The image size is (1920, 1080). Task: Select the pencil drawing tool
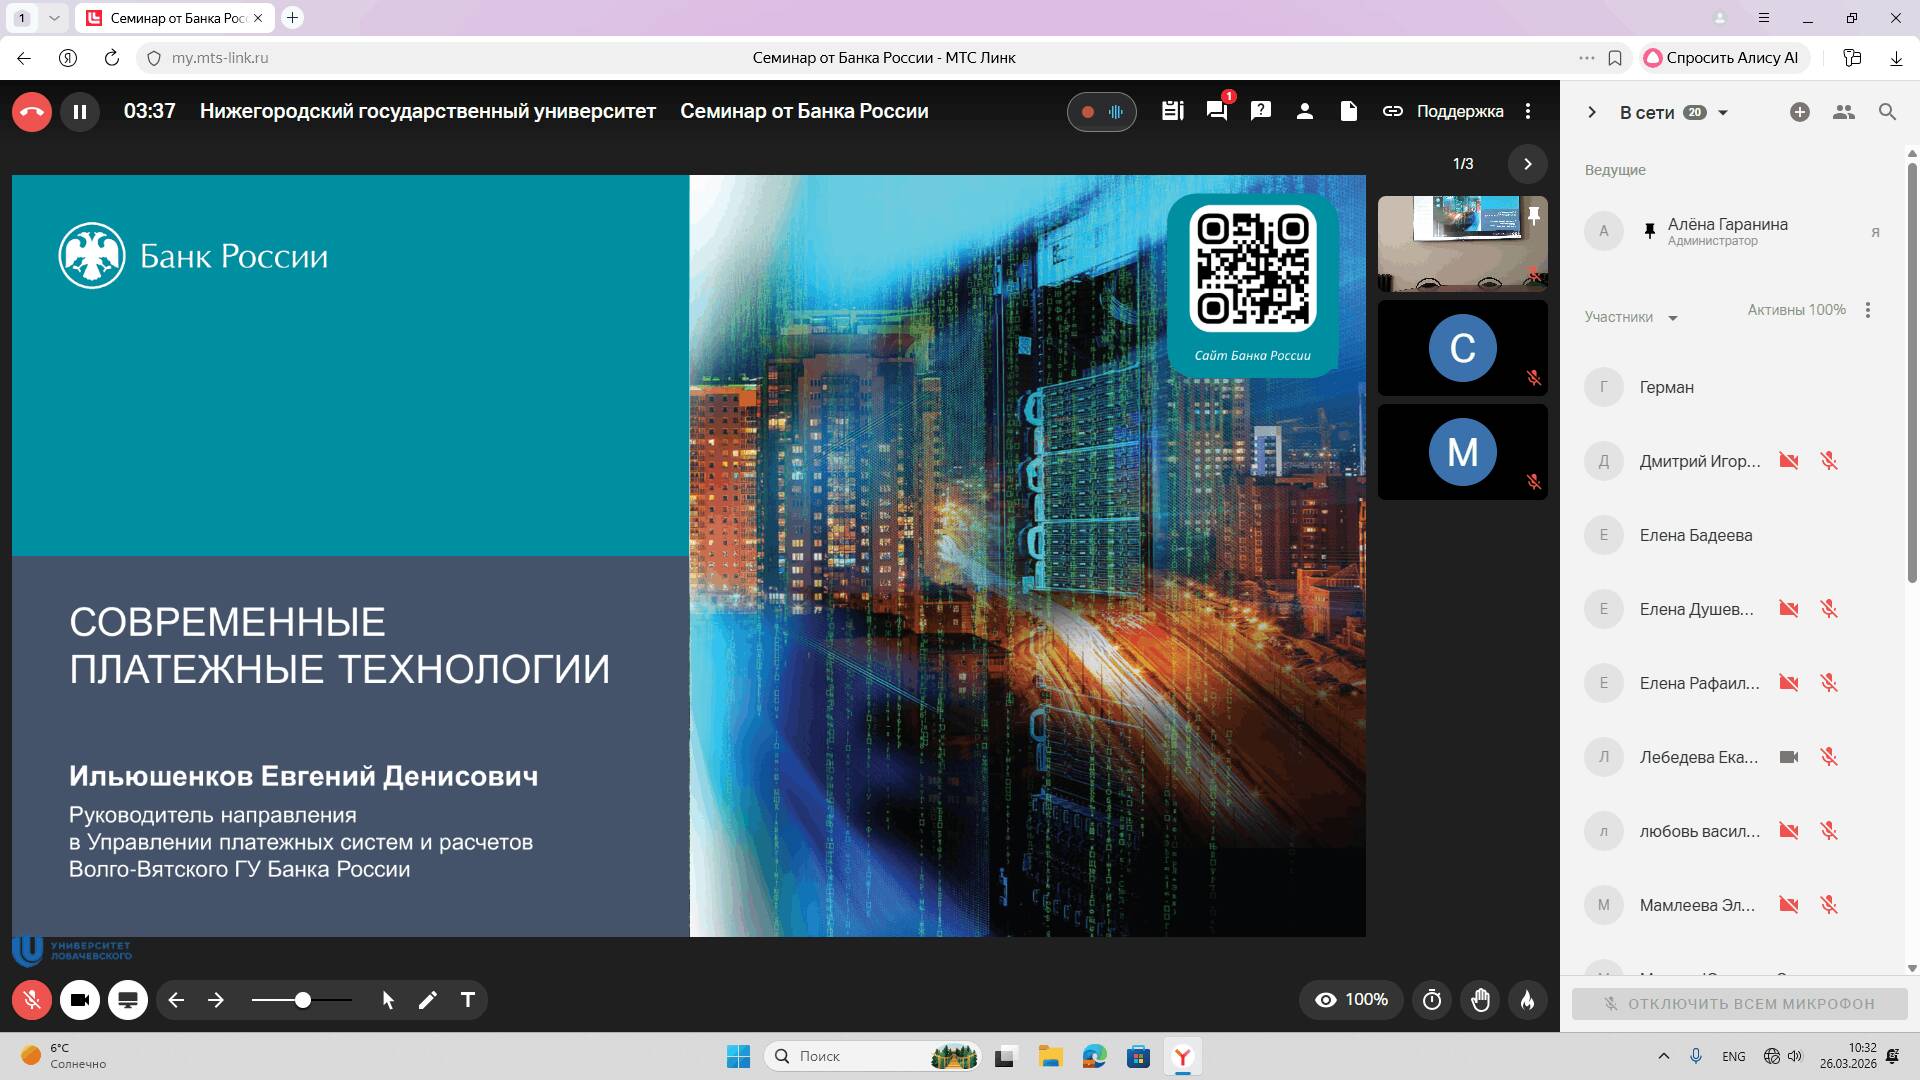[x=428, y=1000]
